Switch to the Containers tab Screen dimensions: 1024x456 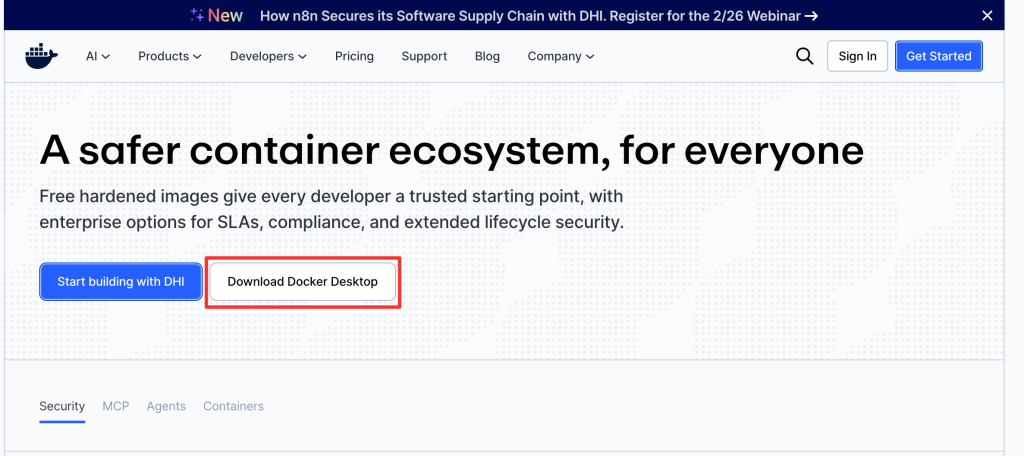pyautogui.click(x=233, y=406)
